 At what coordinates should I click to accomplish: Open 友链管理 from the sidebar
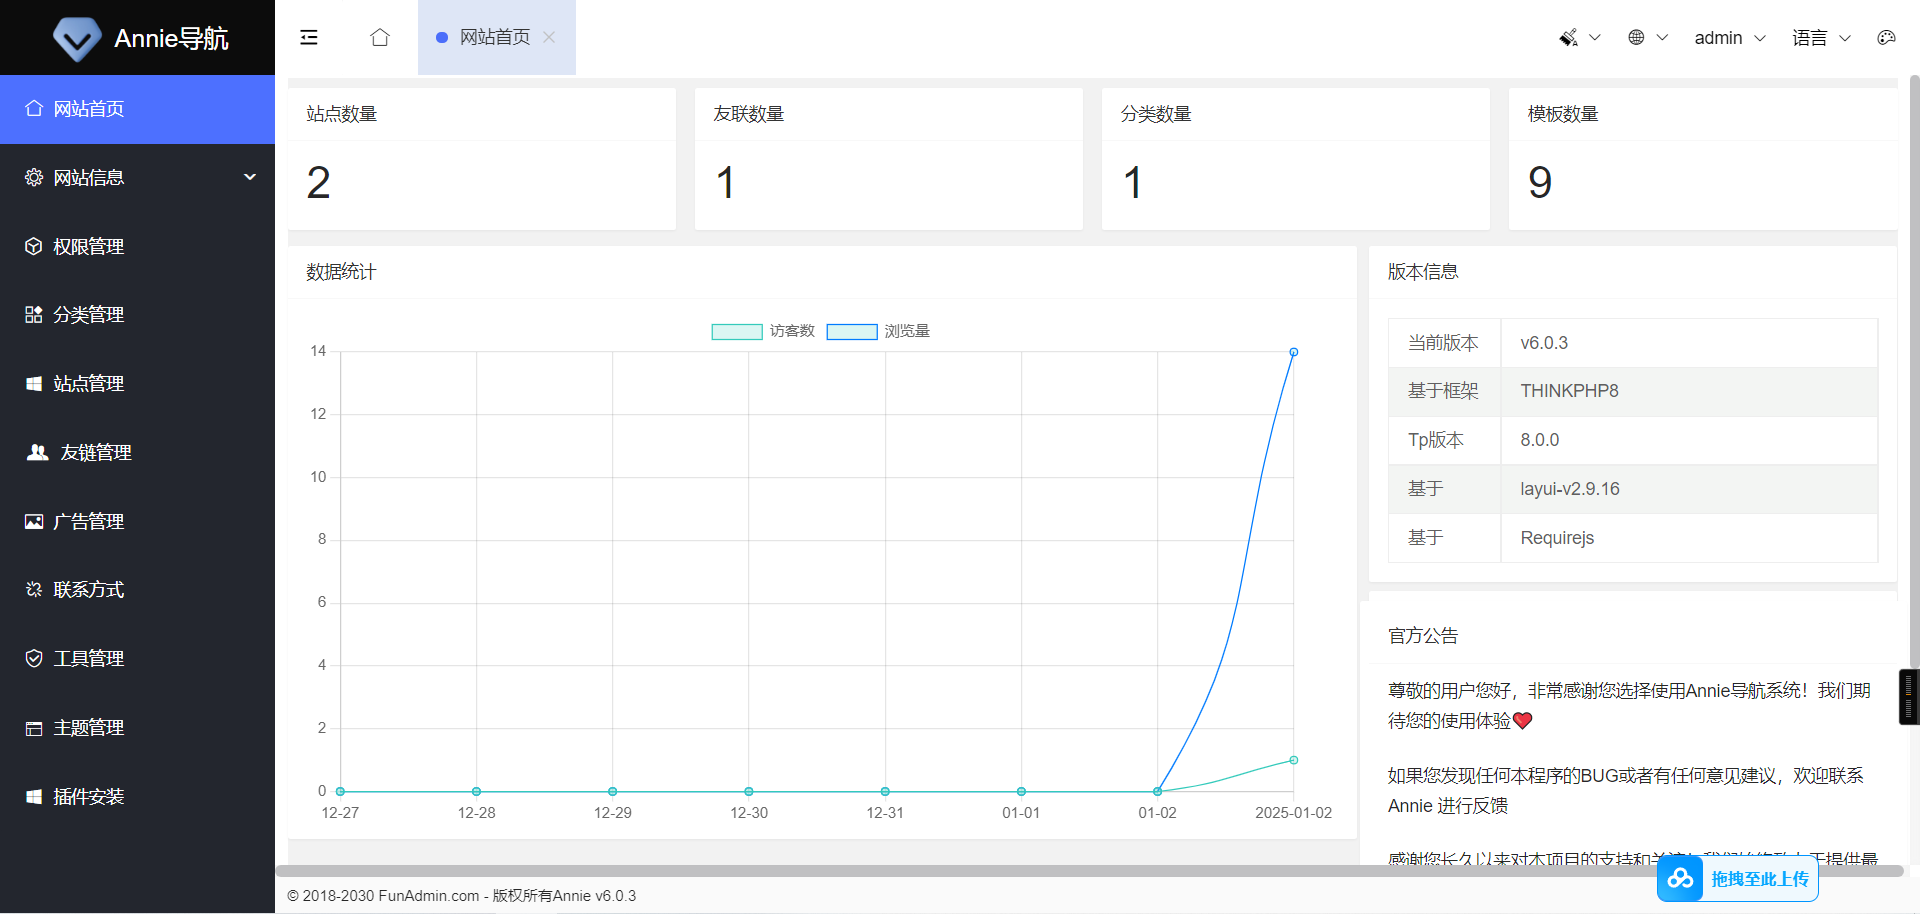click(95, 452)
